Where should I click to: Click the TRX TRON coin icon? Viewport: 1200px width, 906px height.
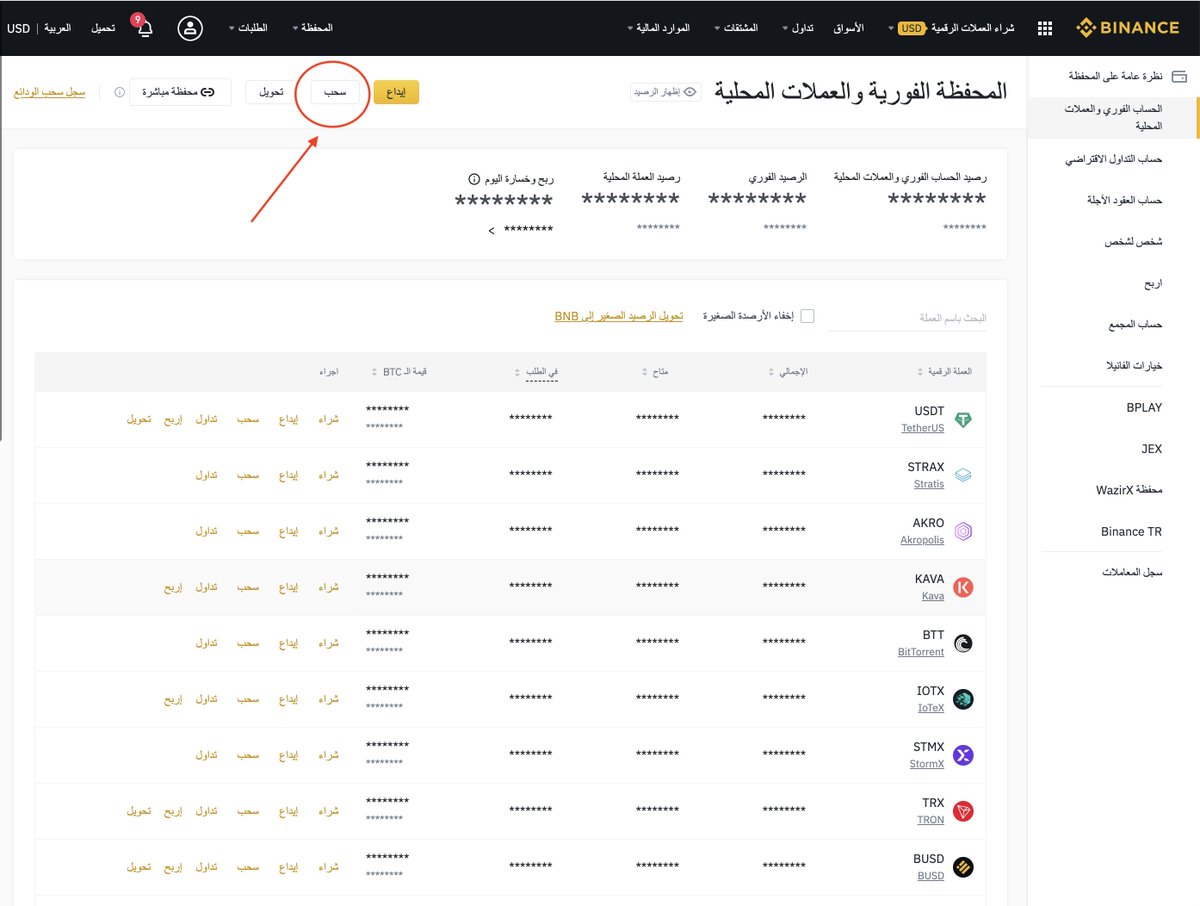pyautogui.click(x=963, y=812)
